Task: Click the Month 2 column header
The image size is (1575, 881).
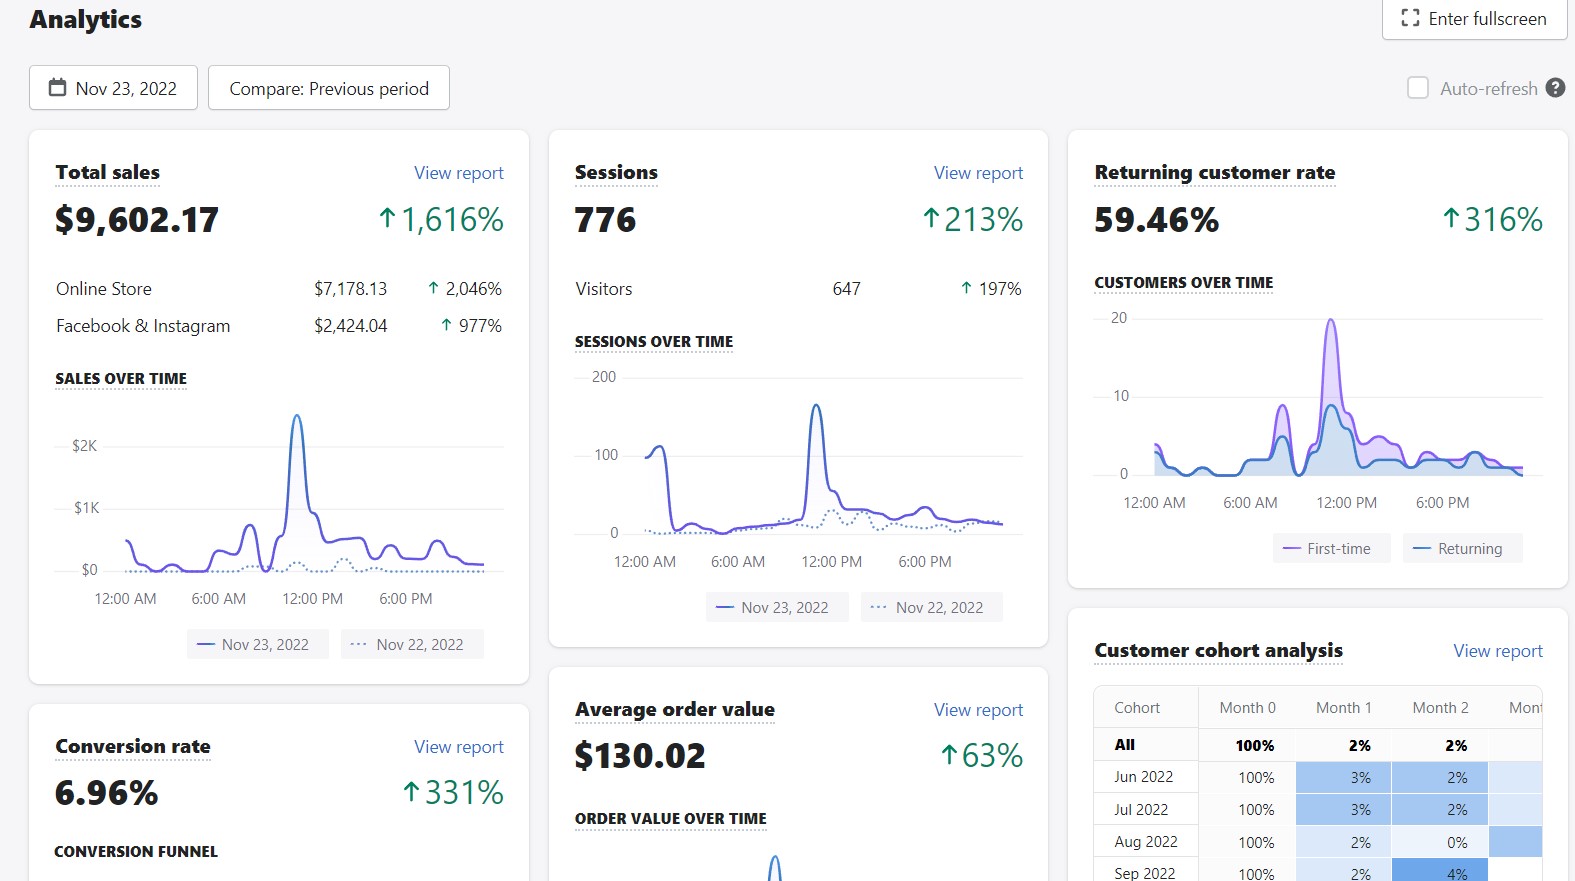Action: [x=1440, y=707]
